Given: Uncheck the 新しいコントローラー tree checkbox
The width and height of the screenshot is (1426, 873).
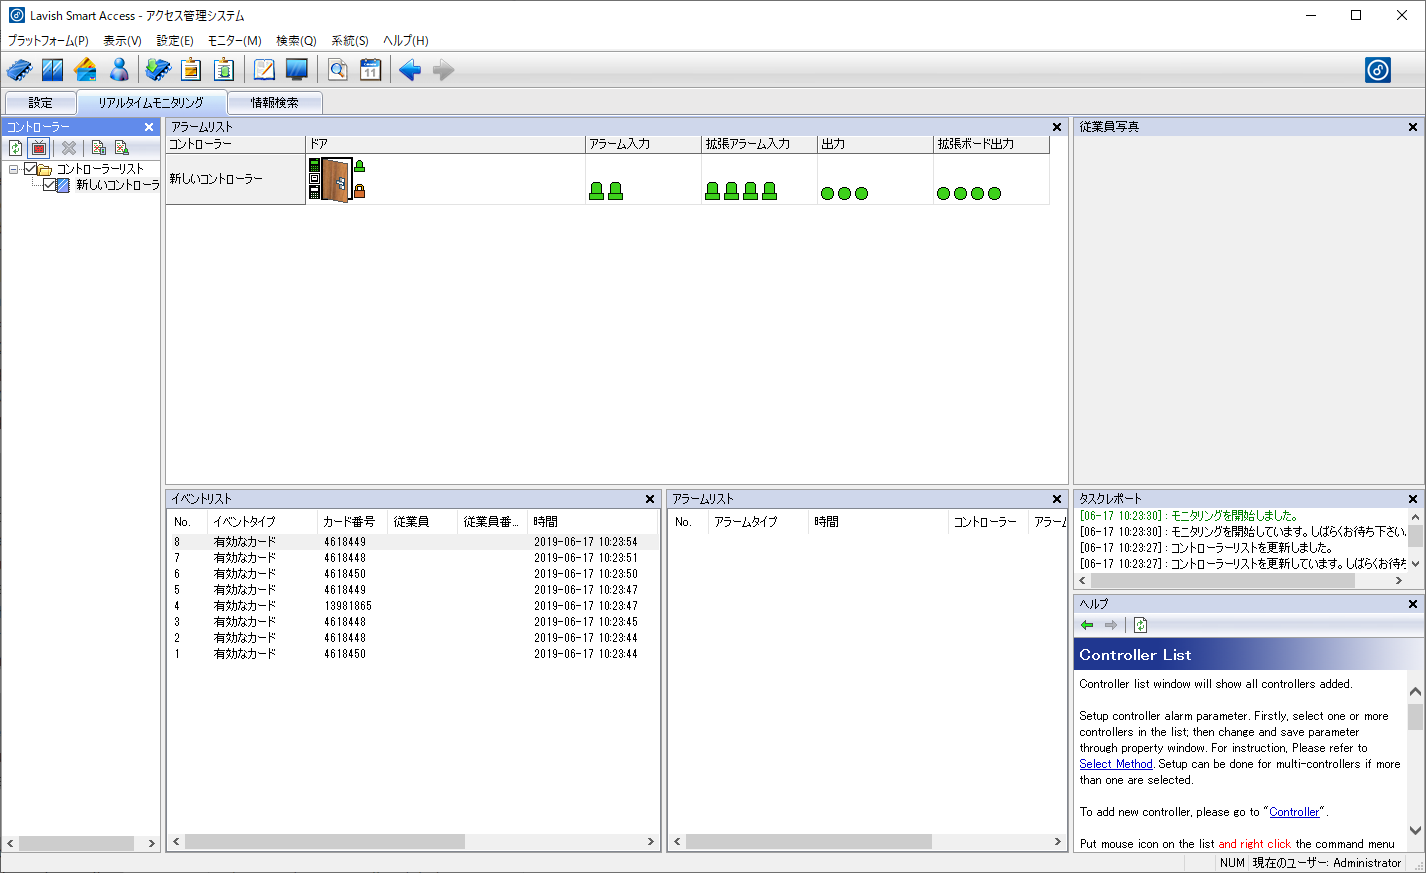Looking at the screenshot, I should tap(50, 185).
